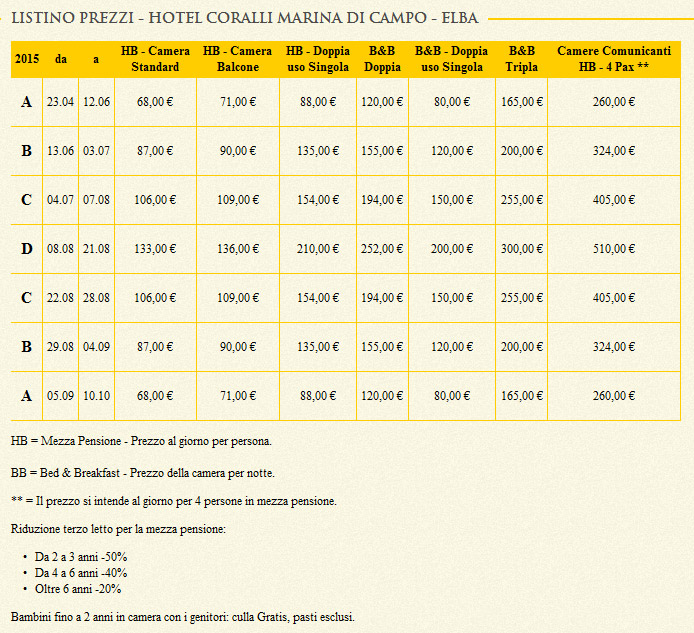Click the 'HB = Mezza Pensione' note line

pos(141,441)
